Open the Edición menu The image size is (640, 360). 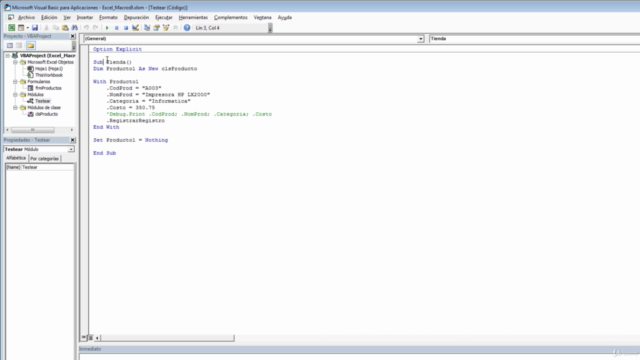(x=49, y=18)
